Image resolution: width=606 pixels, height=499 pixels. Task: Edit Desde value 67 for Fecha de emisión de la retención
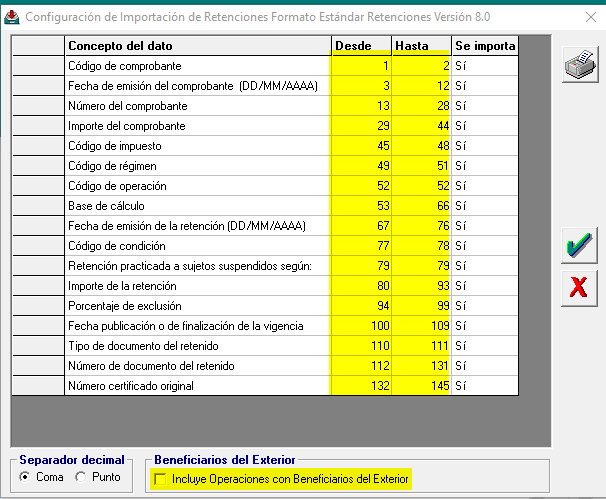(x=361, y=226)
